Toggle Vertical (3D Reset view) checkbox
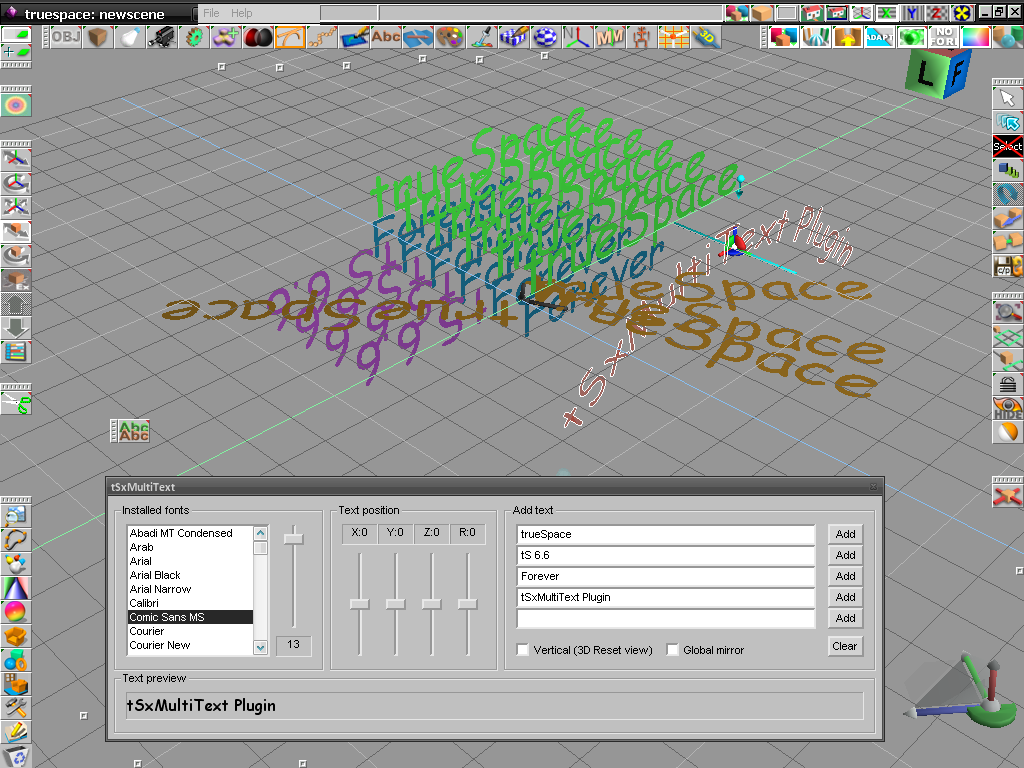This screenshot has width=1024, height=768. click(522, 650)
